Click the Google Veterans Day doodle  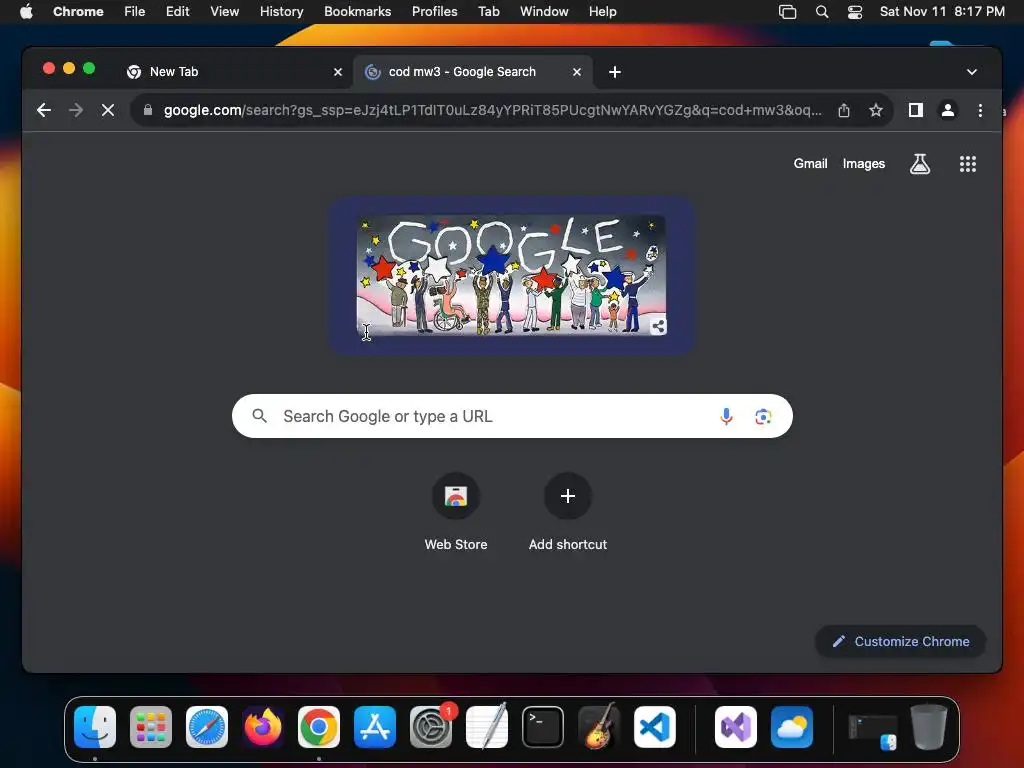pos(511,276)
